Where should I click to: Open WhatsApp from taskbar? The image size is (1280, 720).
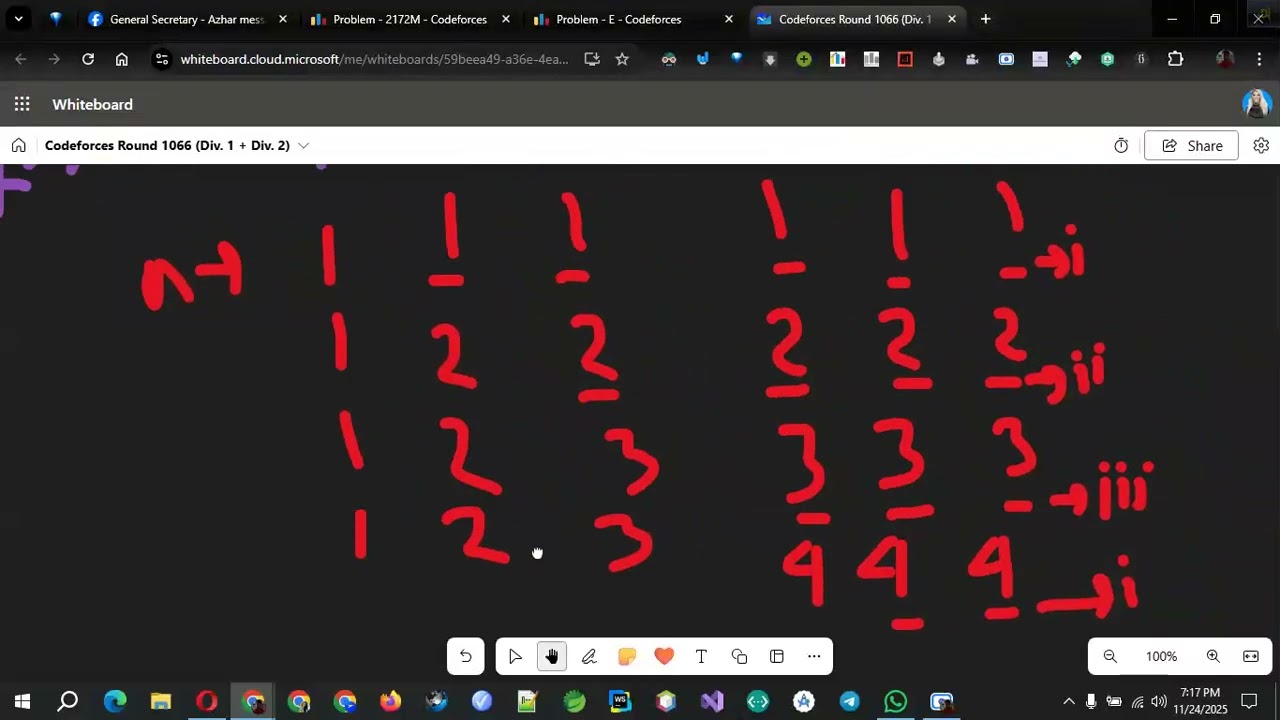pos(895,701)
